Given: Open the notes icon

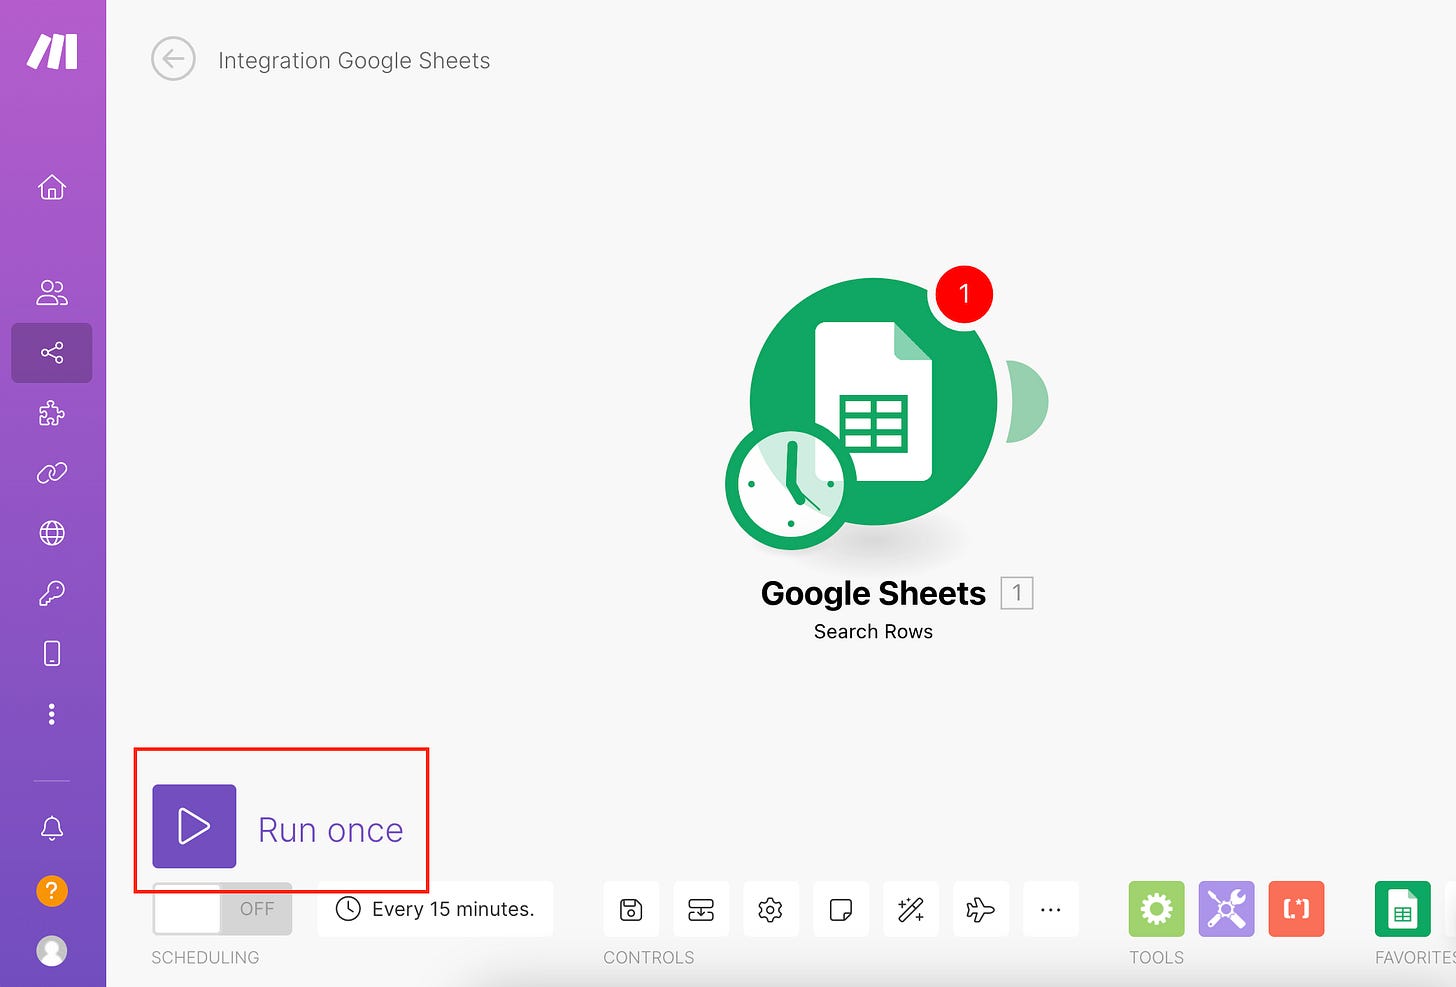Looking at the screenshot, I should tap(841, 909).
